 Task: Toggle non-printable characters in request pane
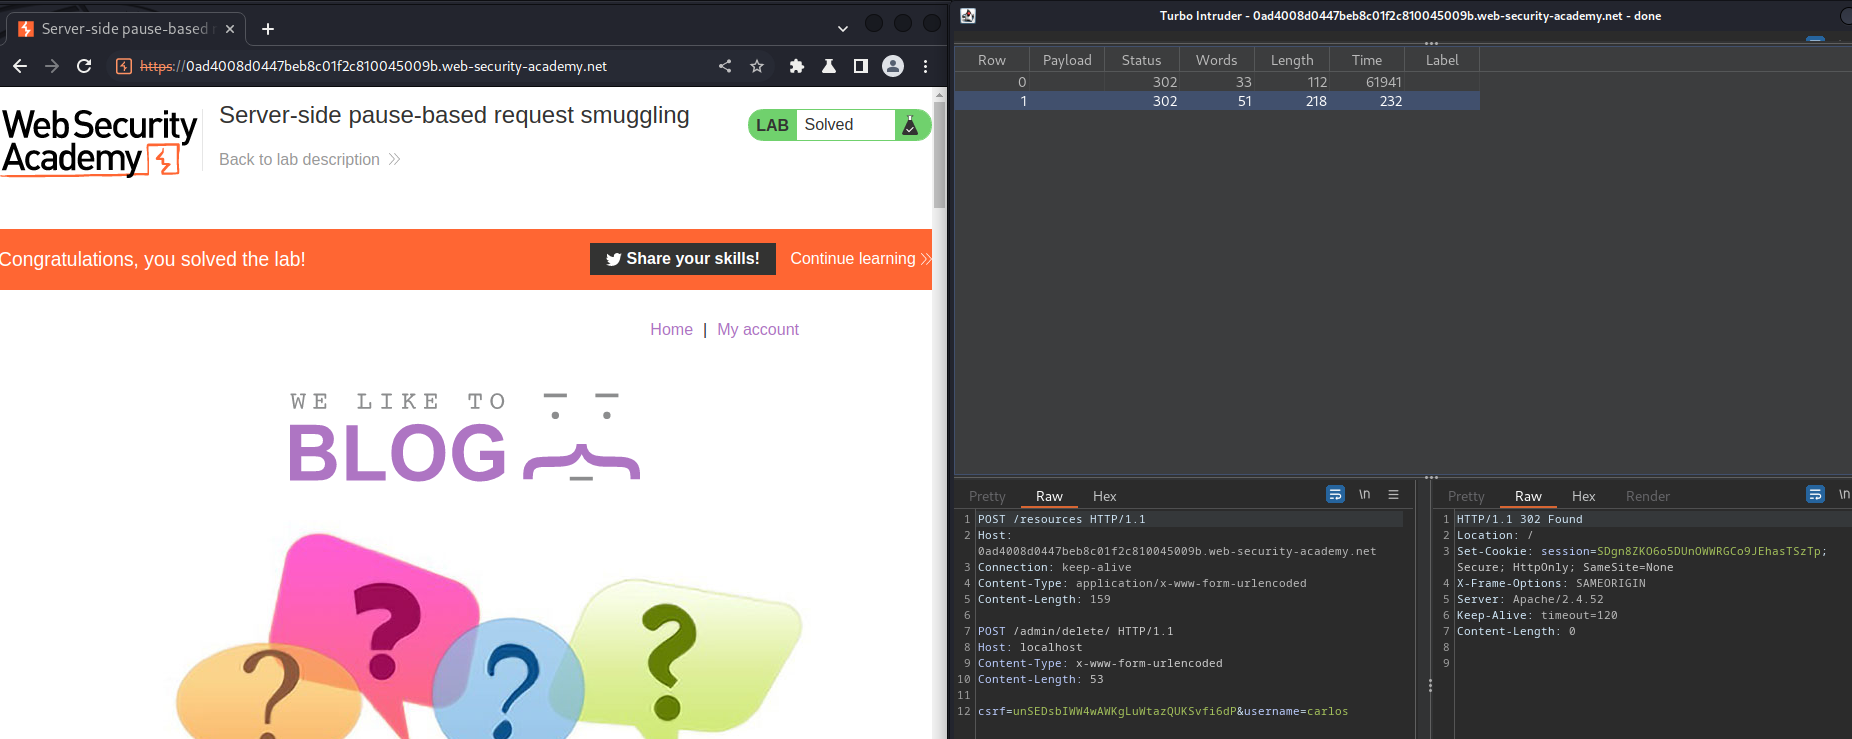click(x=1364, y=494)
